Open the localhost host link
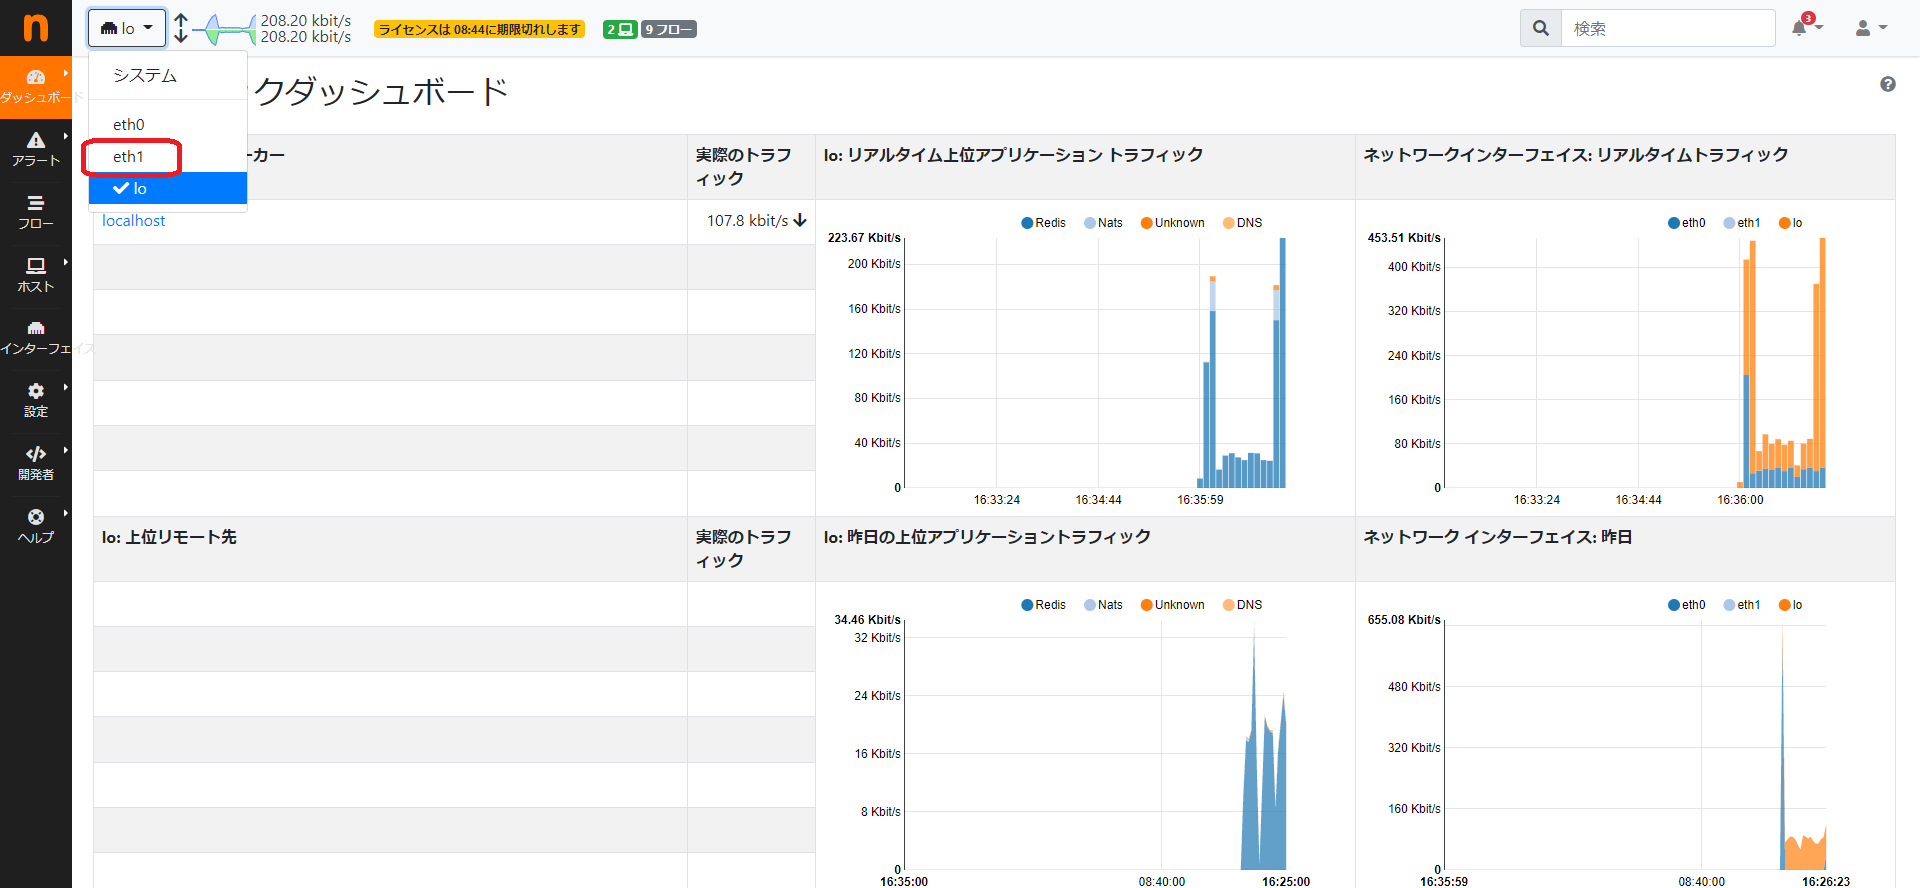 point(134,220)
